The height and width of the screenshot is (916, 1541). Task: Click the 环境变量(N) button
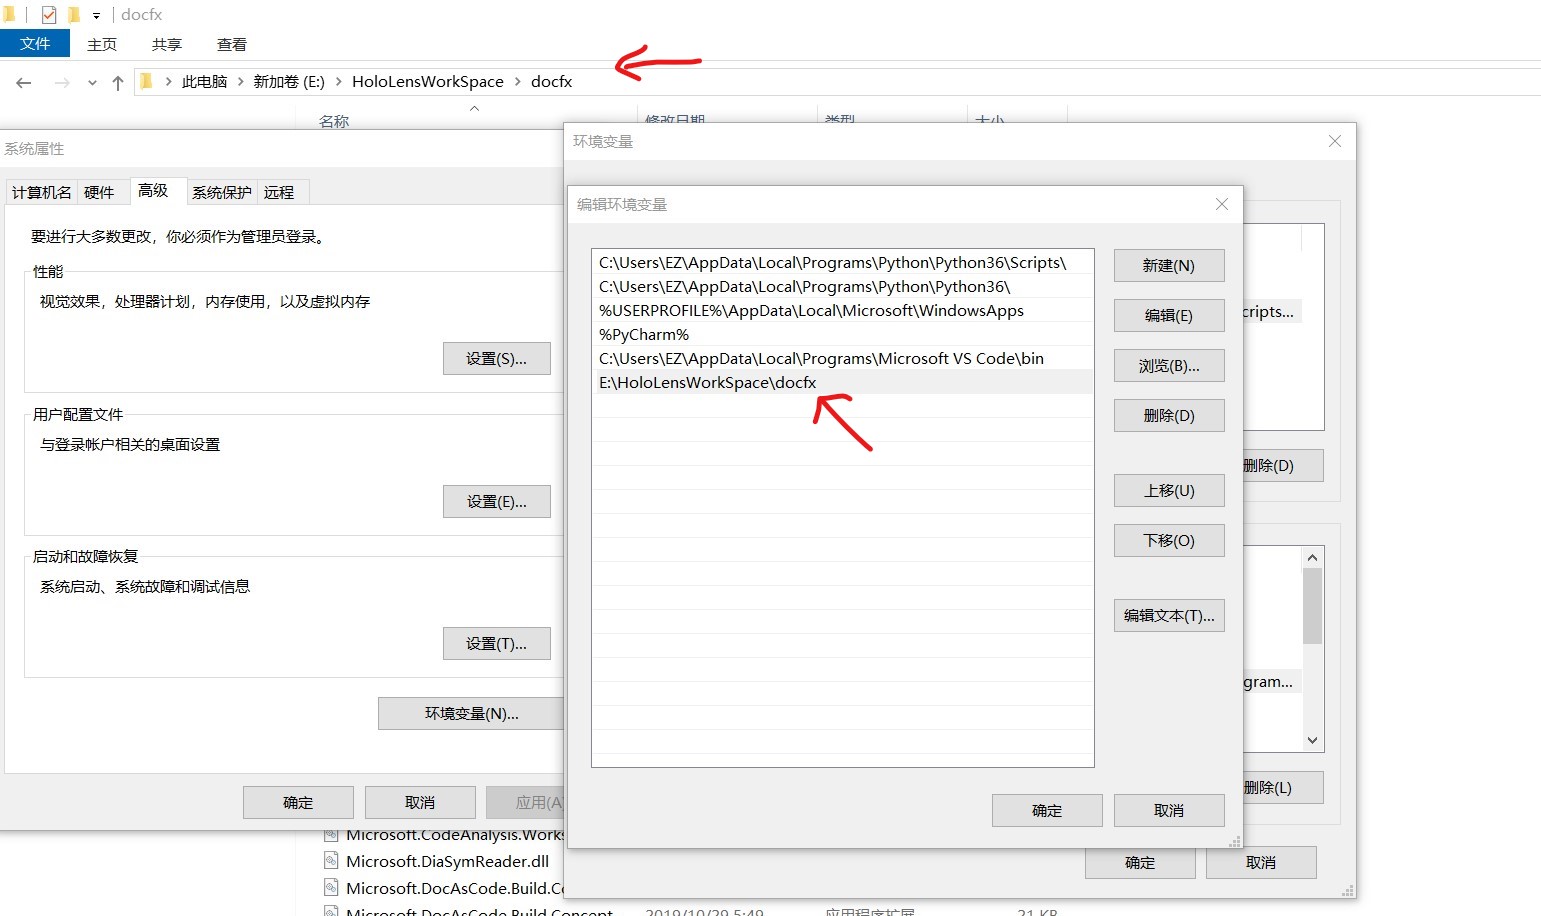[469, 713]
